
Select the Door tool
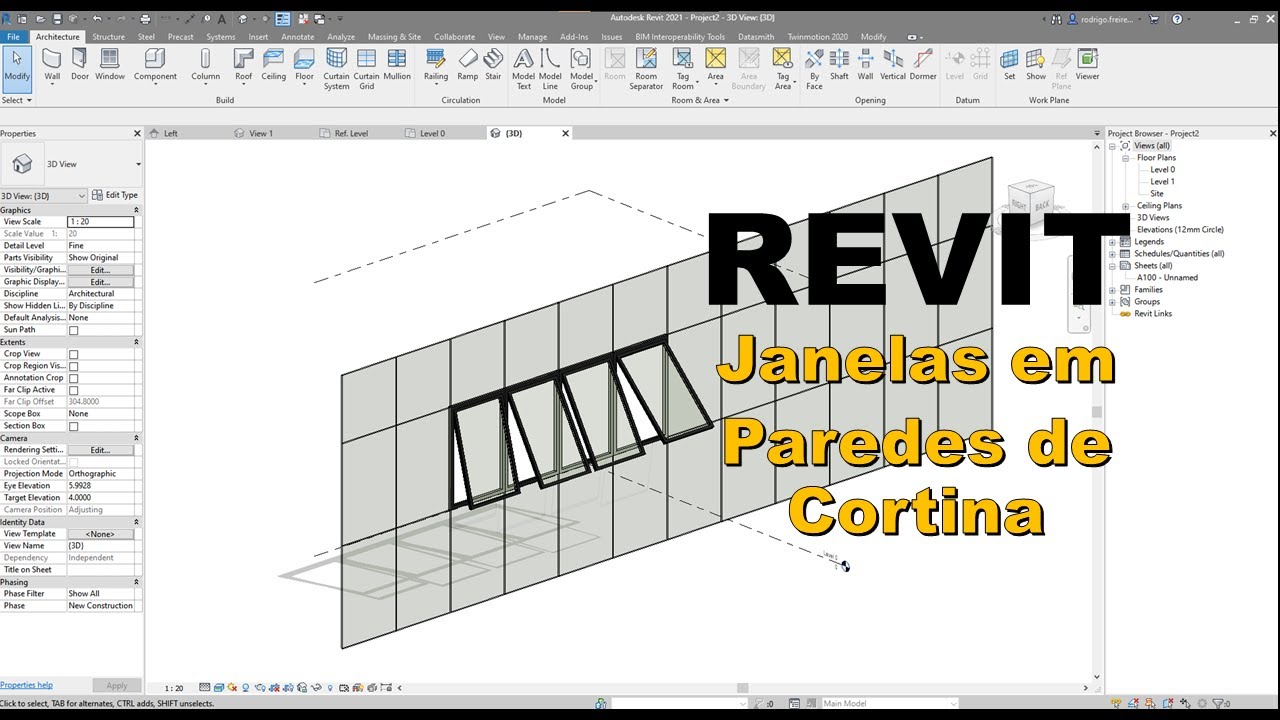tap(80, 64)
